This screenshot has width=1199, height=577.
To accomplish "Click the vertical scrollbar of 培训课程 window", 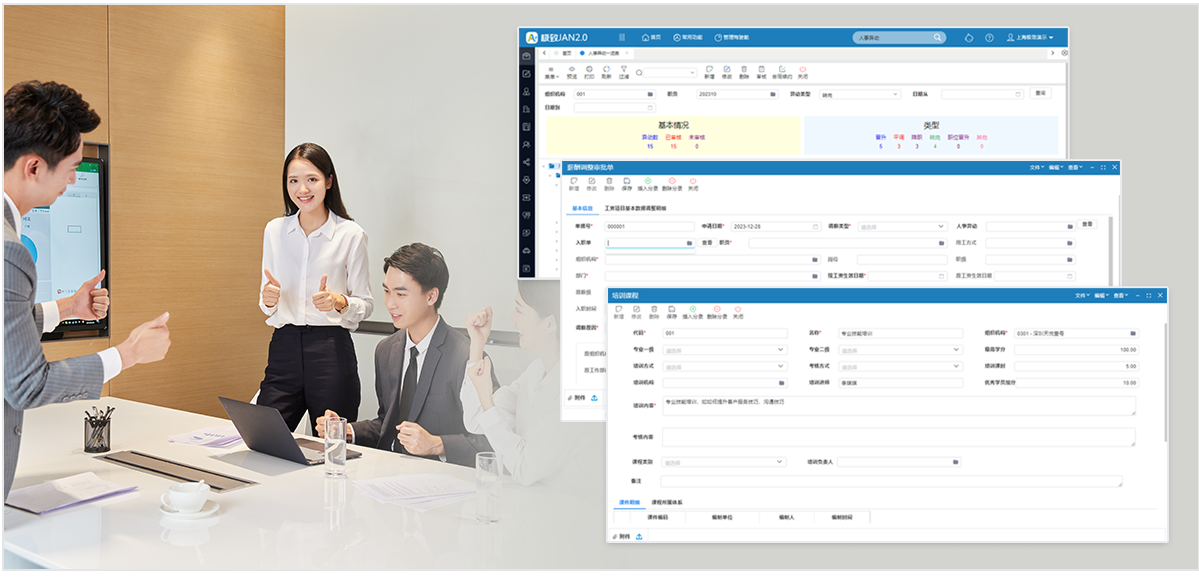I will coord(1164,380).
